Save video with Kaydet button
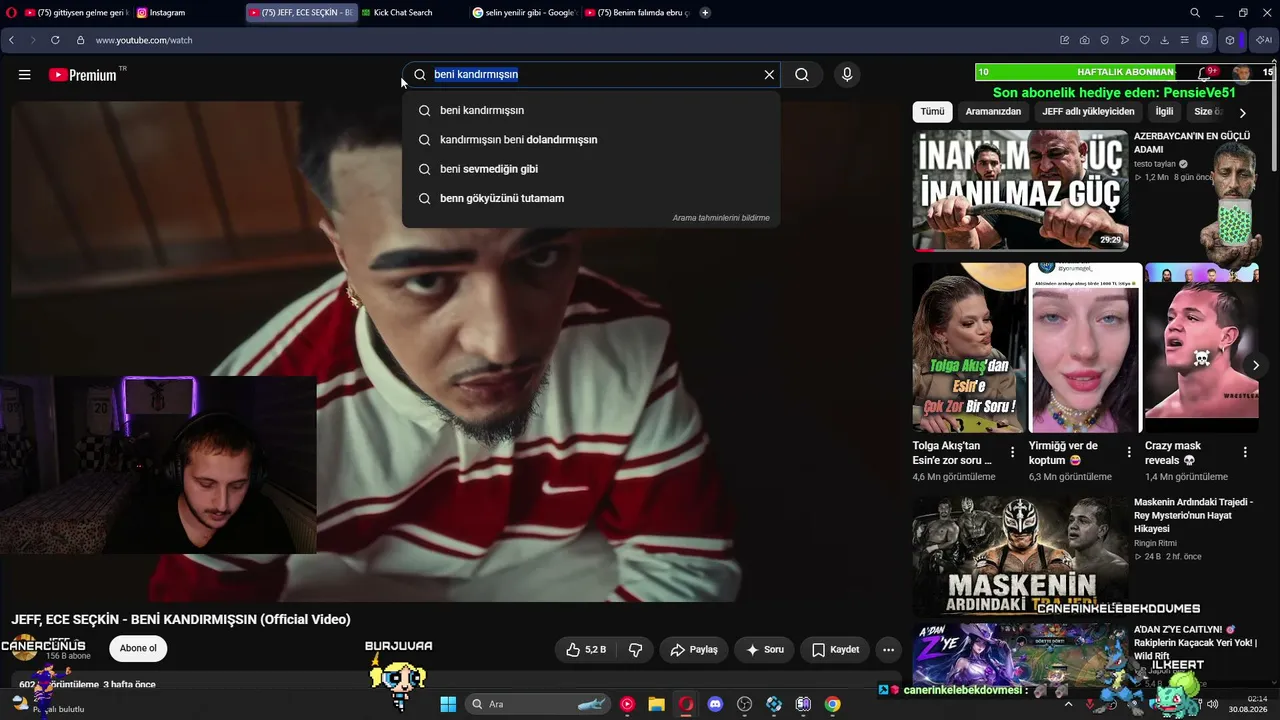The image size is (1280, 720). click(x=835, y=650)
